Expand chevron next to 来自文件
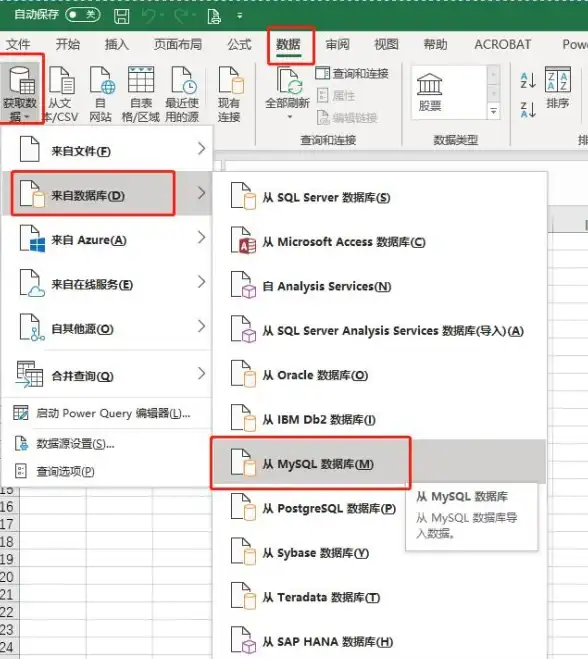 tap(202, 148)
